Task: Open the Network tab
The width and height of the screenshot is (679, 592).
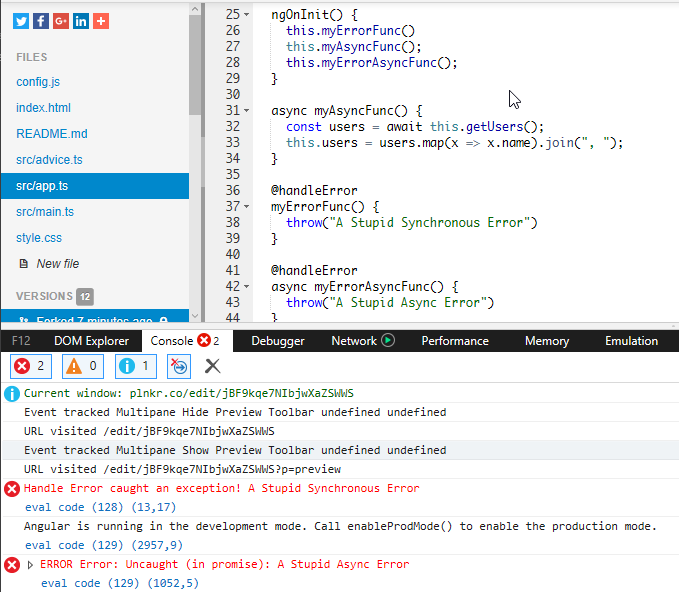Action: click(363, 341)
